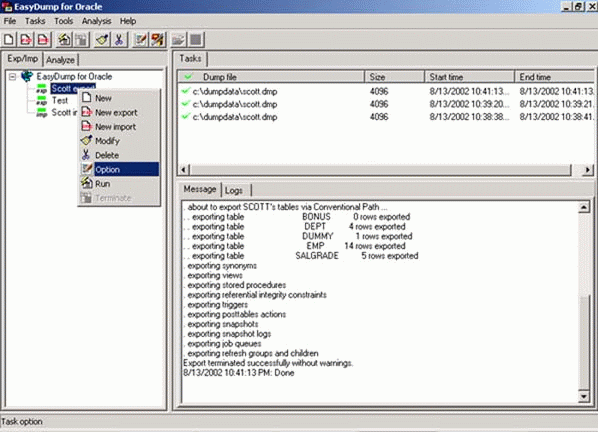
Task: Switch to the Analyze tab
Action: (x=60, y=60)
